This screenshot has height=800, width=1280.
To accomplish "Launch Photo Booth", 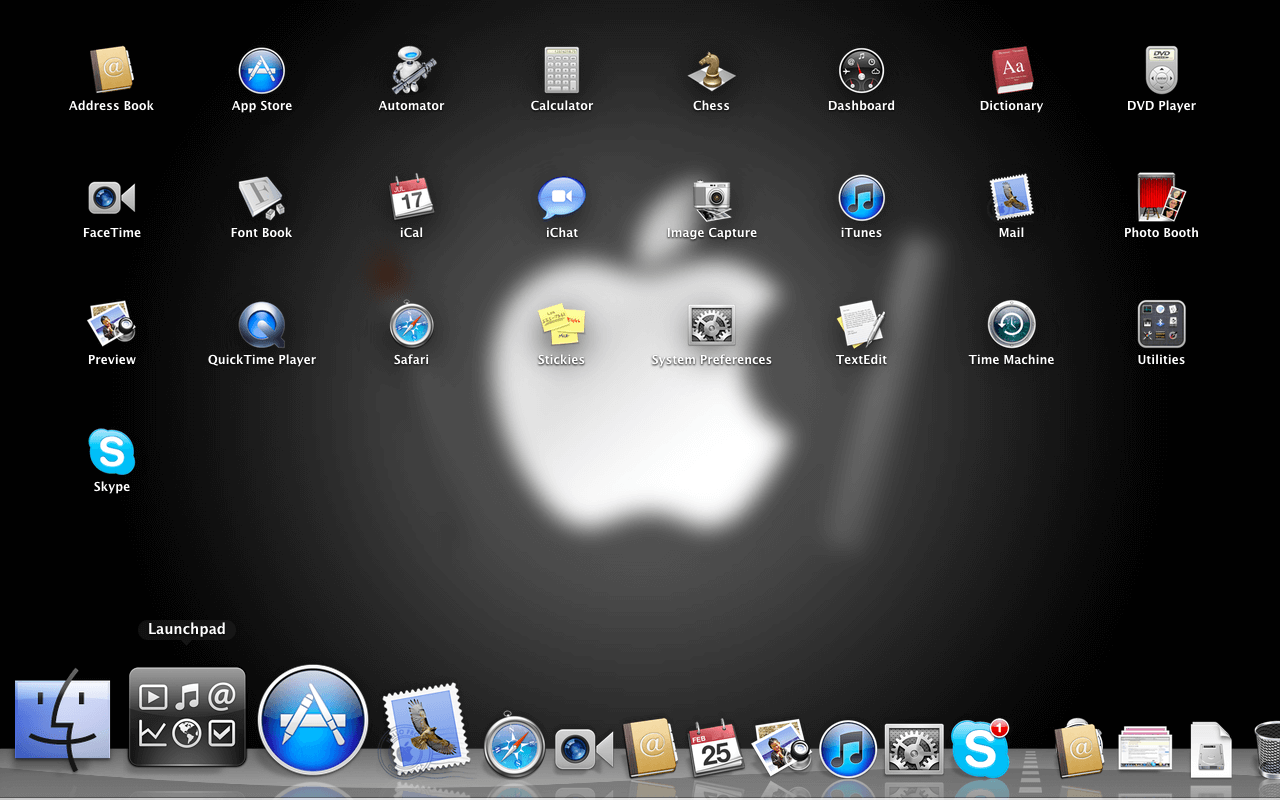I will (x=1161, y=198).
